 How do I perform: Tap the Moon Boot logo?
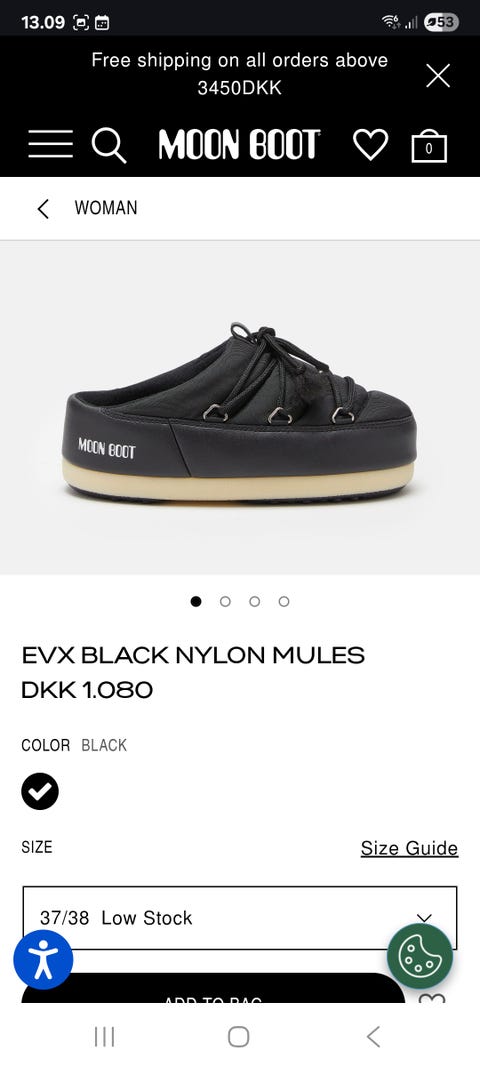(x=240, y=145)
